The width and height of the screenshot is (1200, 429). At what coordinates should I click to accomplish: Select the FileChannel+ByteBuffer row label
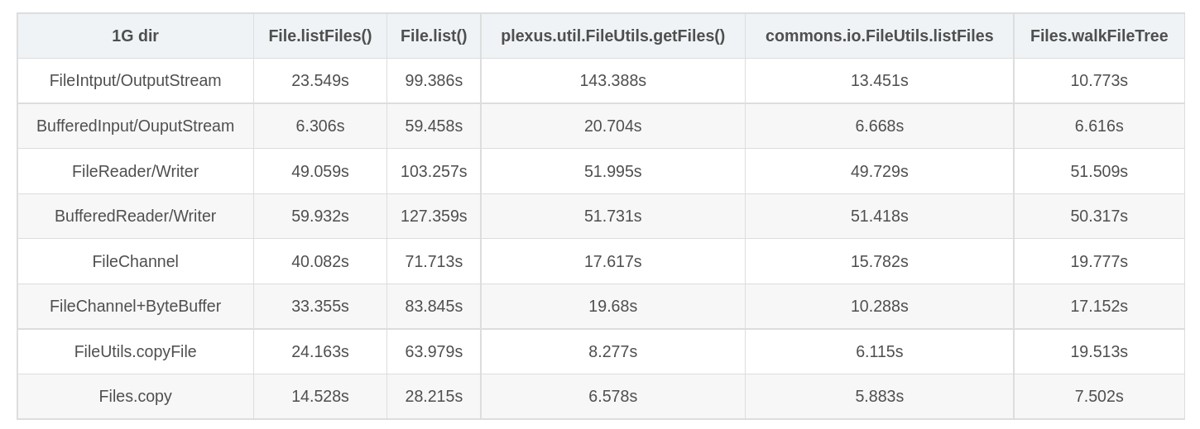(135, 306)
